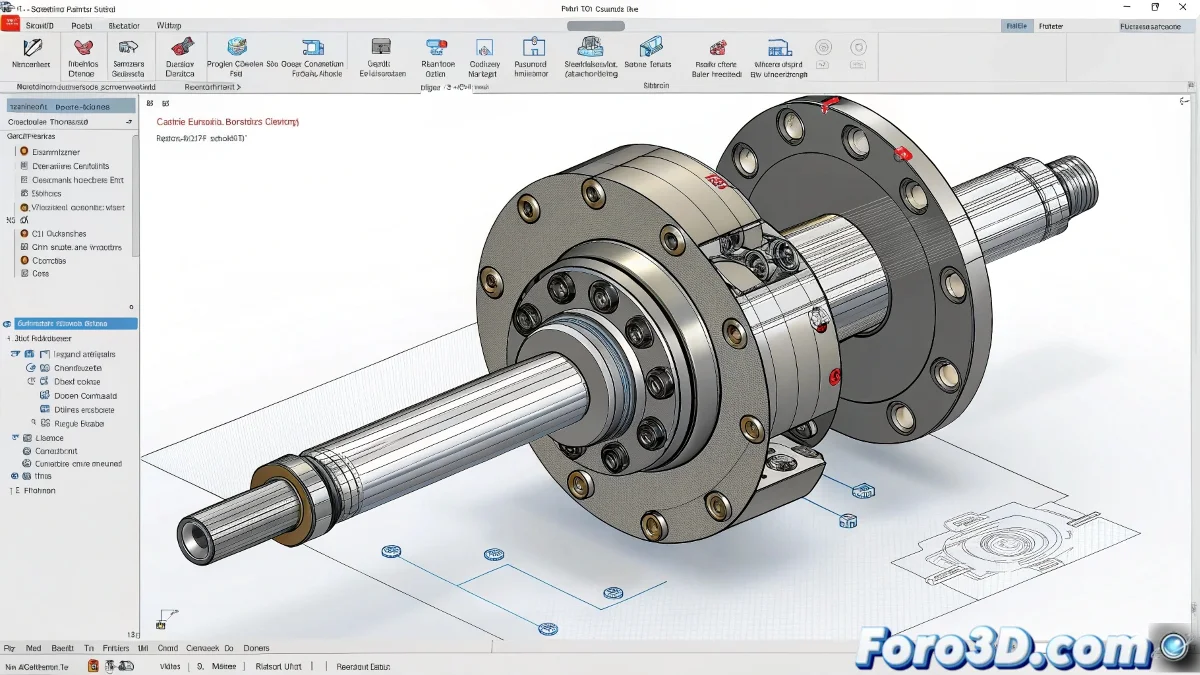
Task: Click Reerdout Eabtin in the status bar
Action: pyautogui.click(x=363, y=666)
